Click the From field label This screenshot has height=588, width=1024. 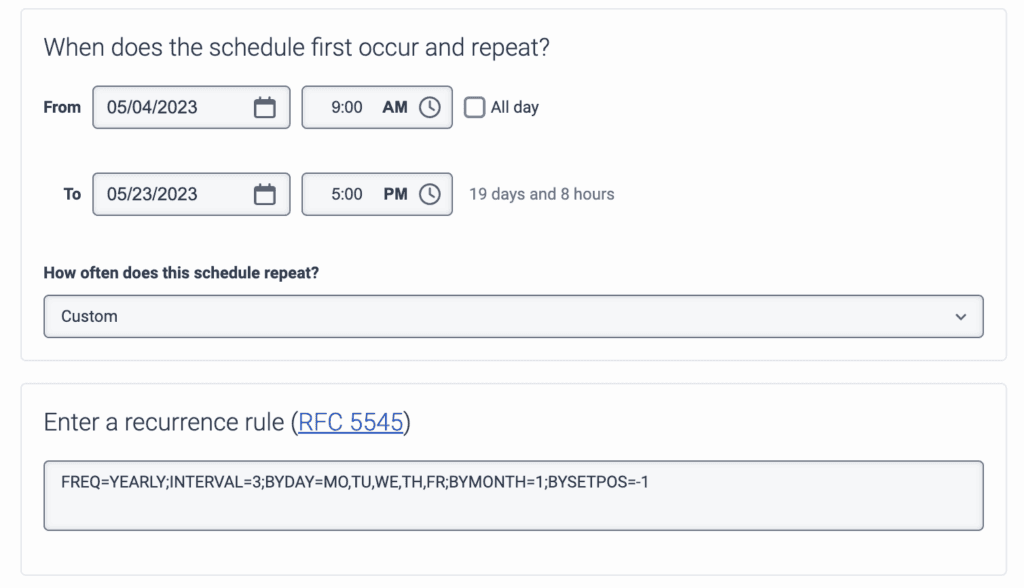click(62, 107)
